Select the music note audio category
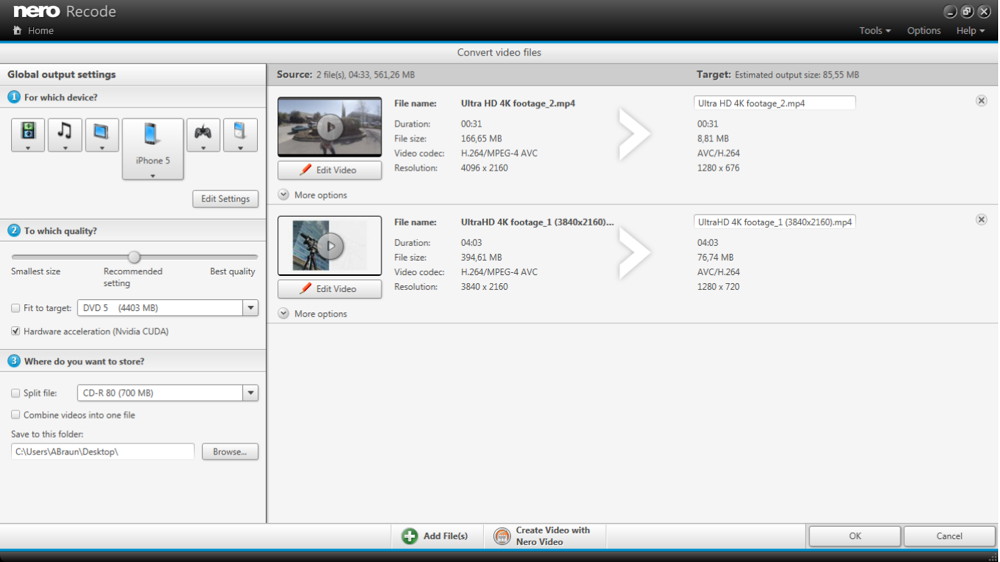 pyautogui.click(x=65, y=135)
